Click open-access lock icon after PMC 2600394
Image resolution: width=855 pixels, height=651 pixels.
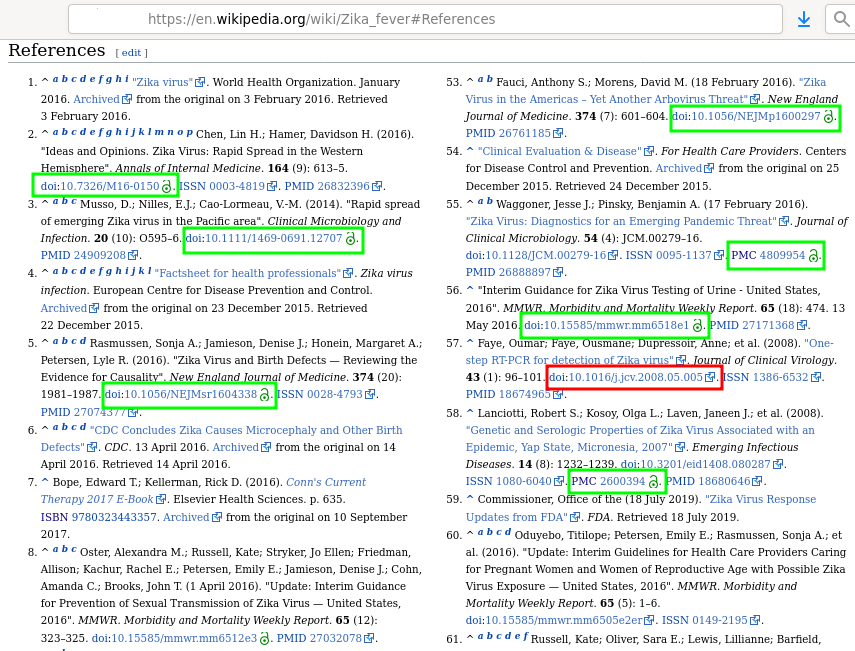tap(653, 481)
